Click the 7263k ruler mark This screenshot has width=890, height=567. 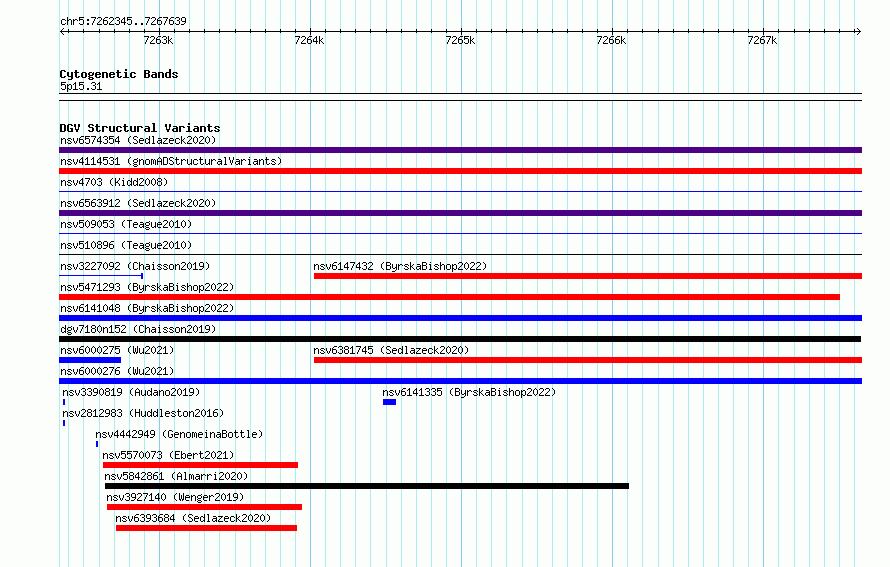coord(158,40)
